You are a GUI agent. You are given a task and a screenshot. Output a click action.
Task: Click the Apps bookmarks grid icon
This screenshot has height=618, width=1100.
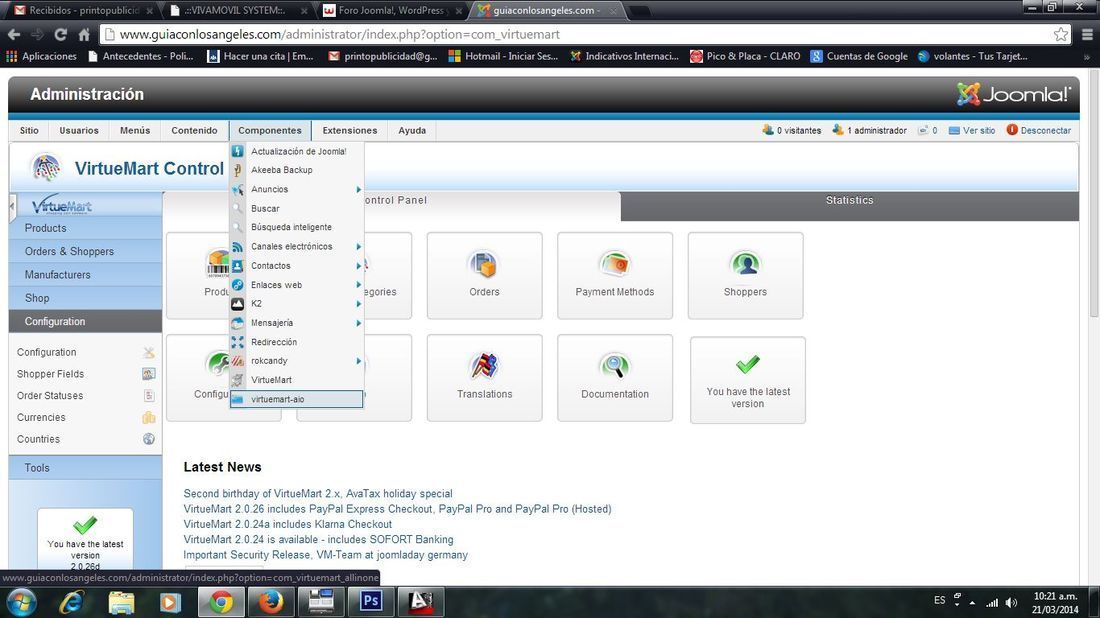12,56
